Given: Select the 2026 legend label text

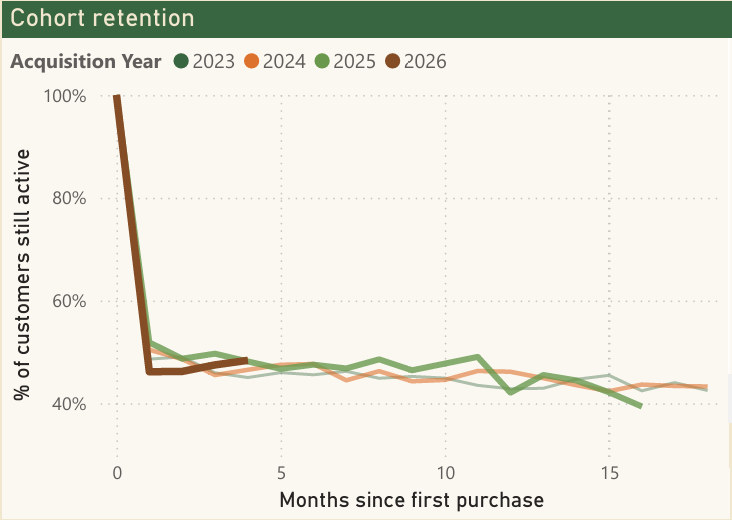Looking at the screenshot, I should [x=425, y=62].
